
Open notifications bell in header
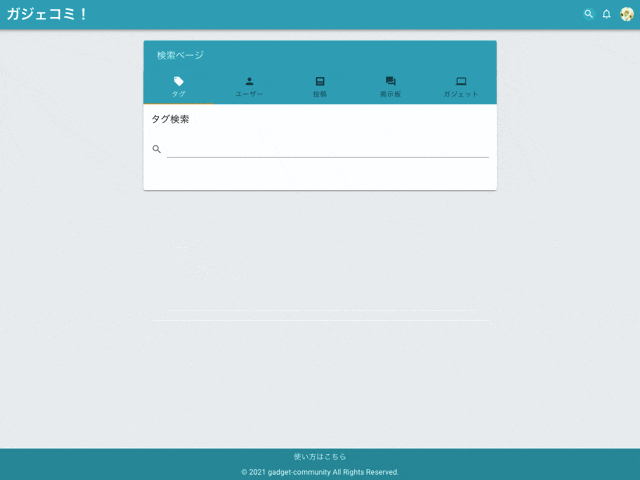click(x=607, y=14)
